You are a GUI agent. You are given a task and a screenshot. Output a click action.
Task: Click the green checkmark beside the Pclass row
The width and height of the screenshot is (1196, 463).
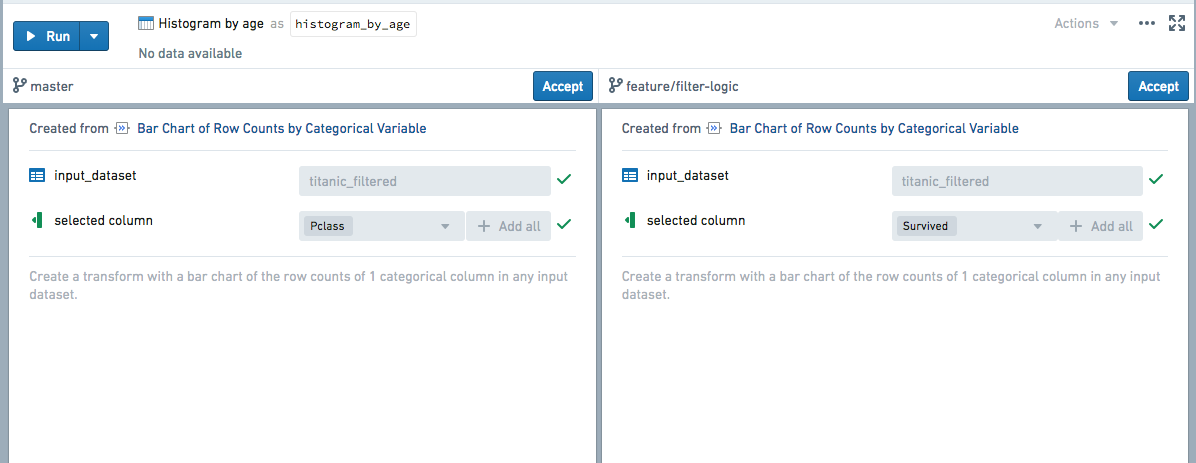point(564,225)
